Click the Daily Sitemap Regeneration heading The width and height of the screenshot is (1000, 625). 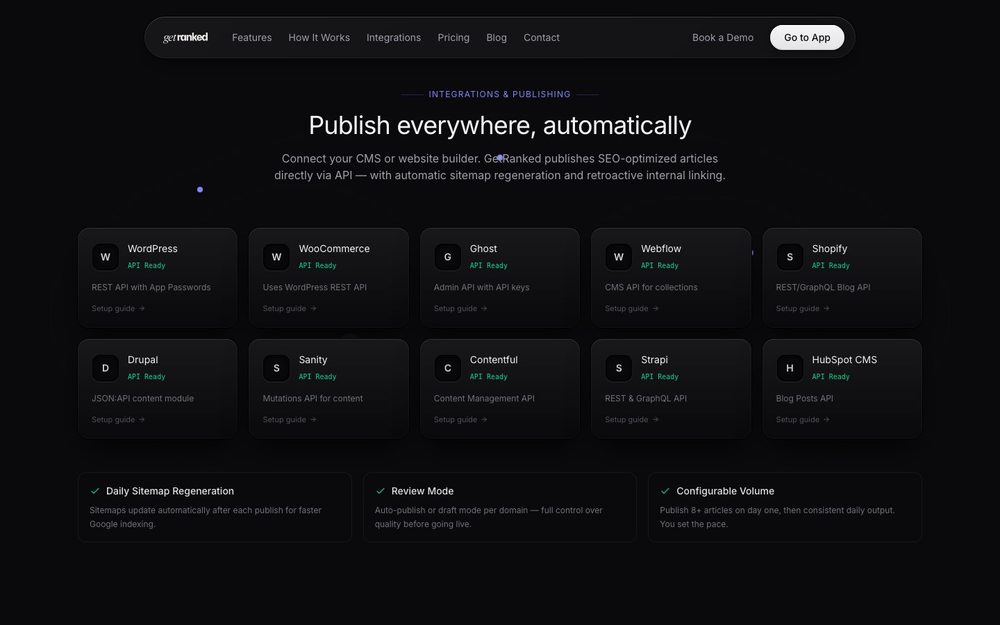pyautogui.click(x=170, y=491)
